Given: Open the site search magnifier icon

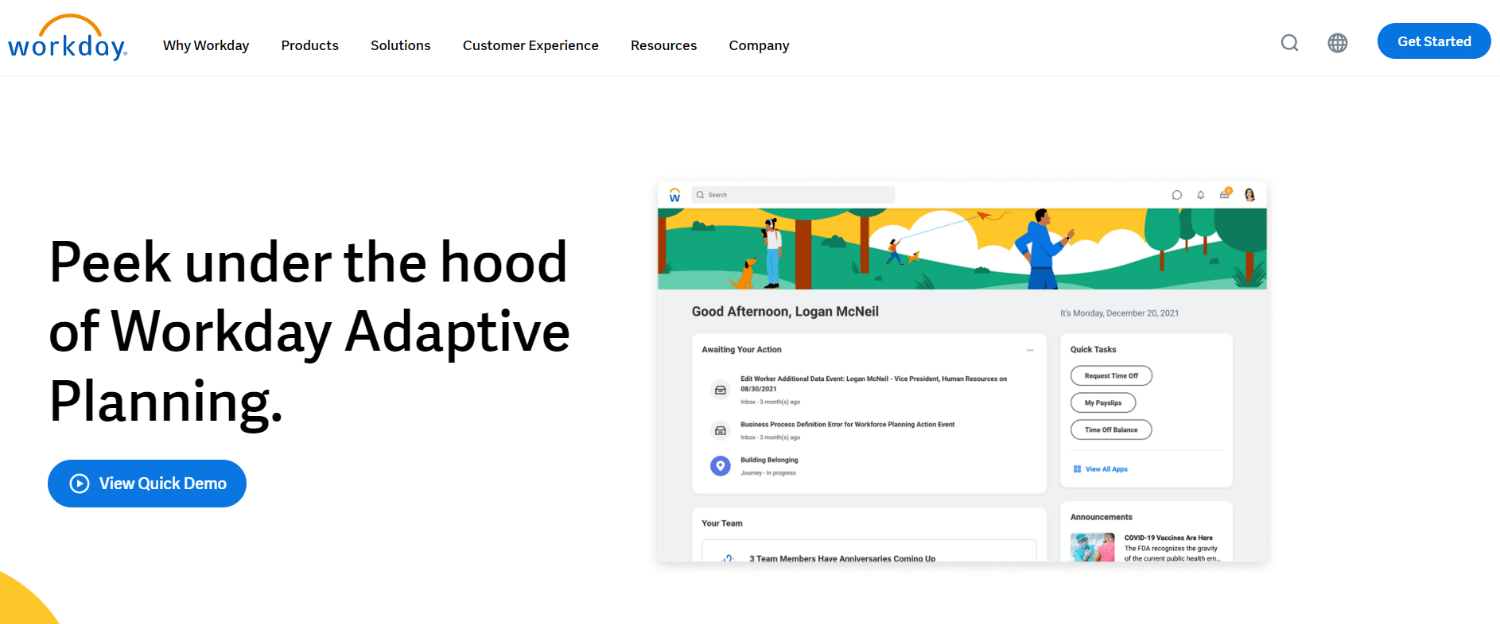Looking at the screenshot, I should (1290, 43).
